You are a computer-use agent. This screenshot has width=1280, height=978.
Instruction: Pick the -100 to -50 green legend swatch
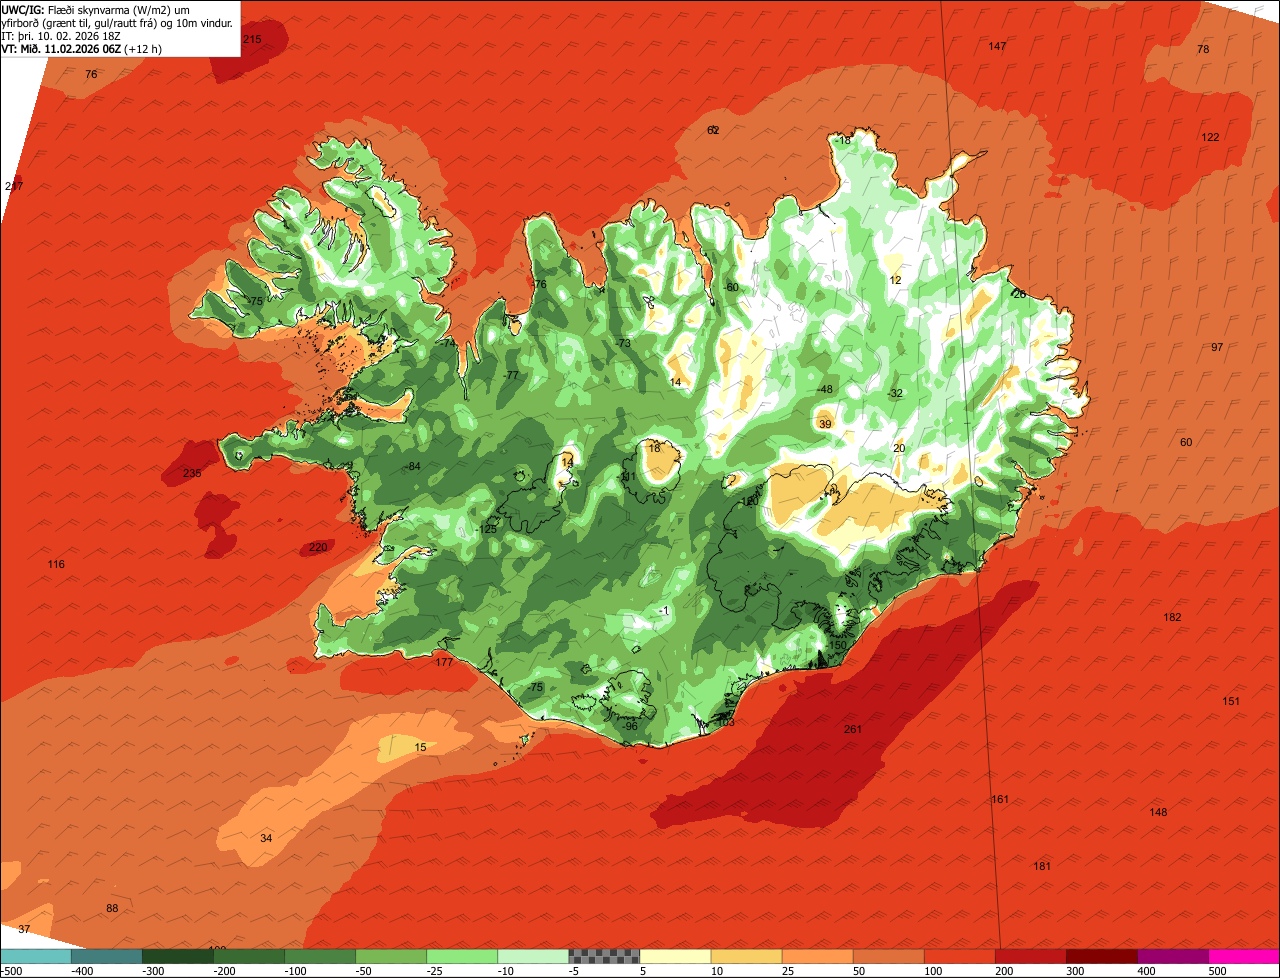320,956
